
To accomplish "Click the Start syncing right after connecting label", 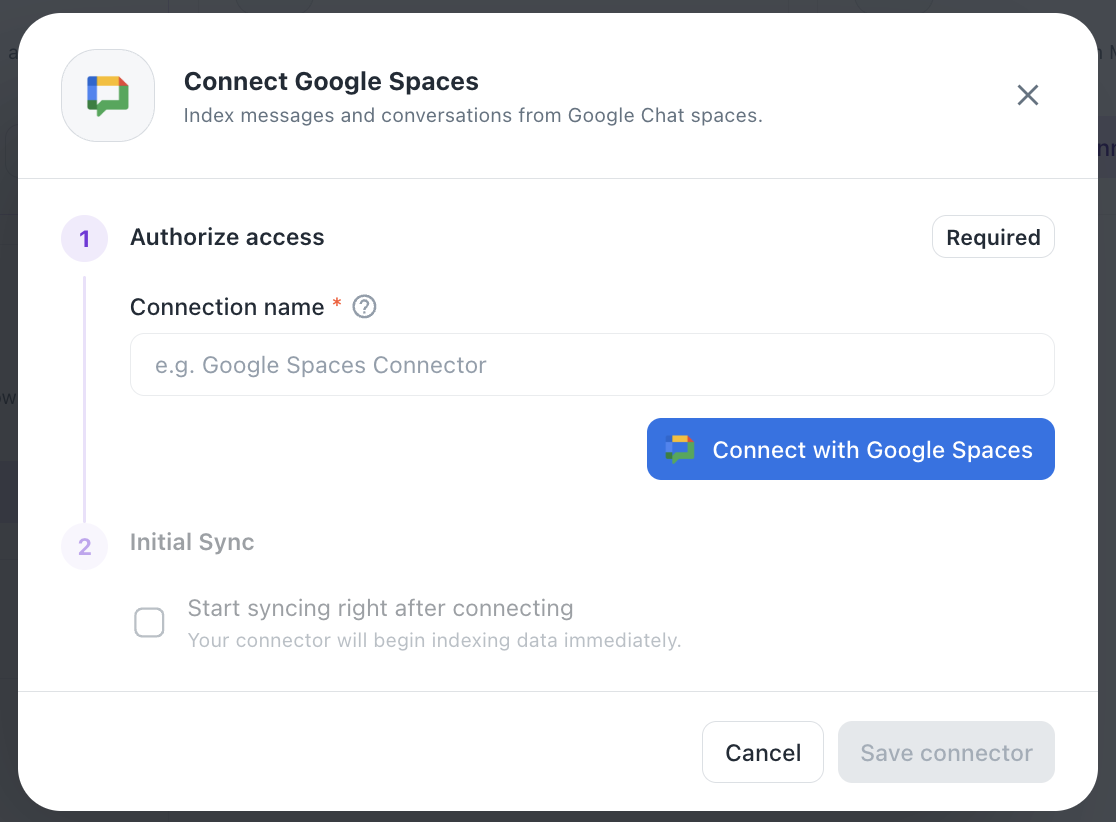I will tap(381, 608).
